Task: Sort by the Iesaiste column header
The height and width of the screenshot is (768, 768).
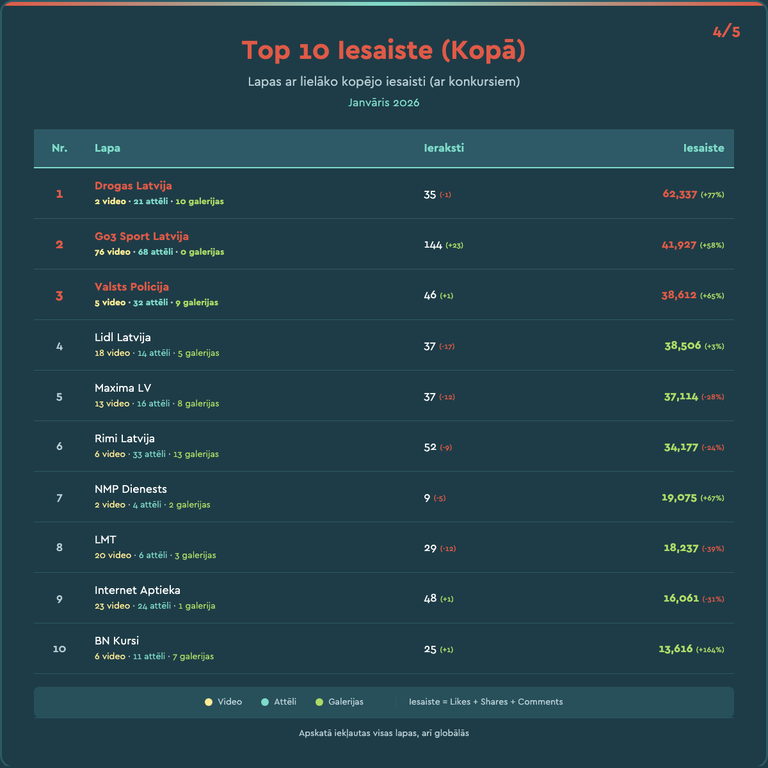Action: 703,148
